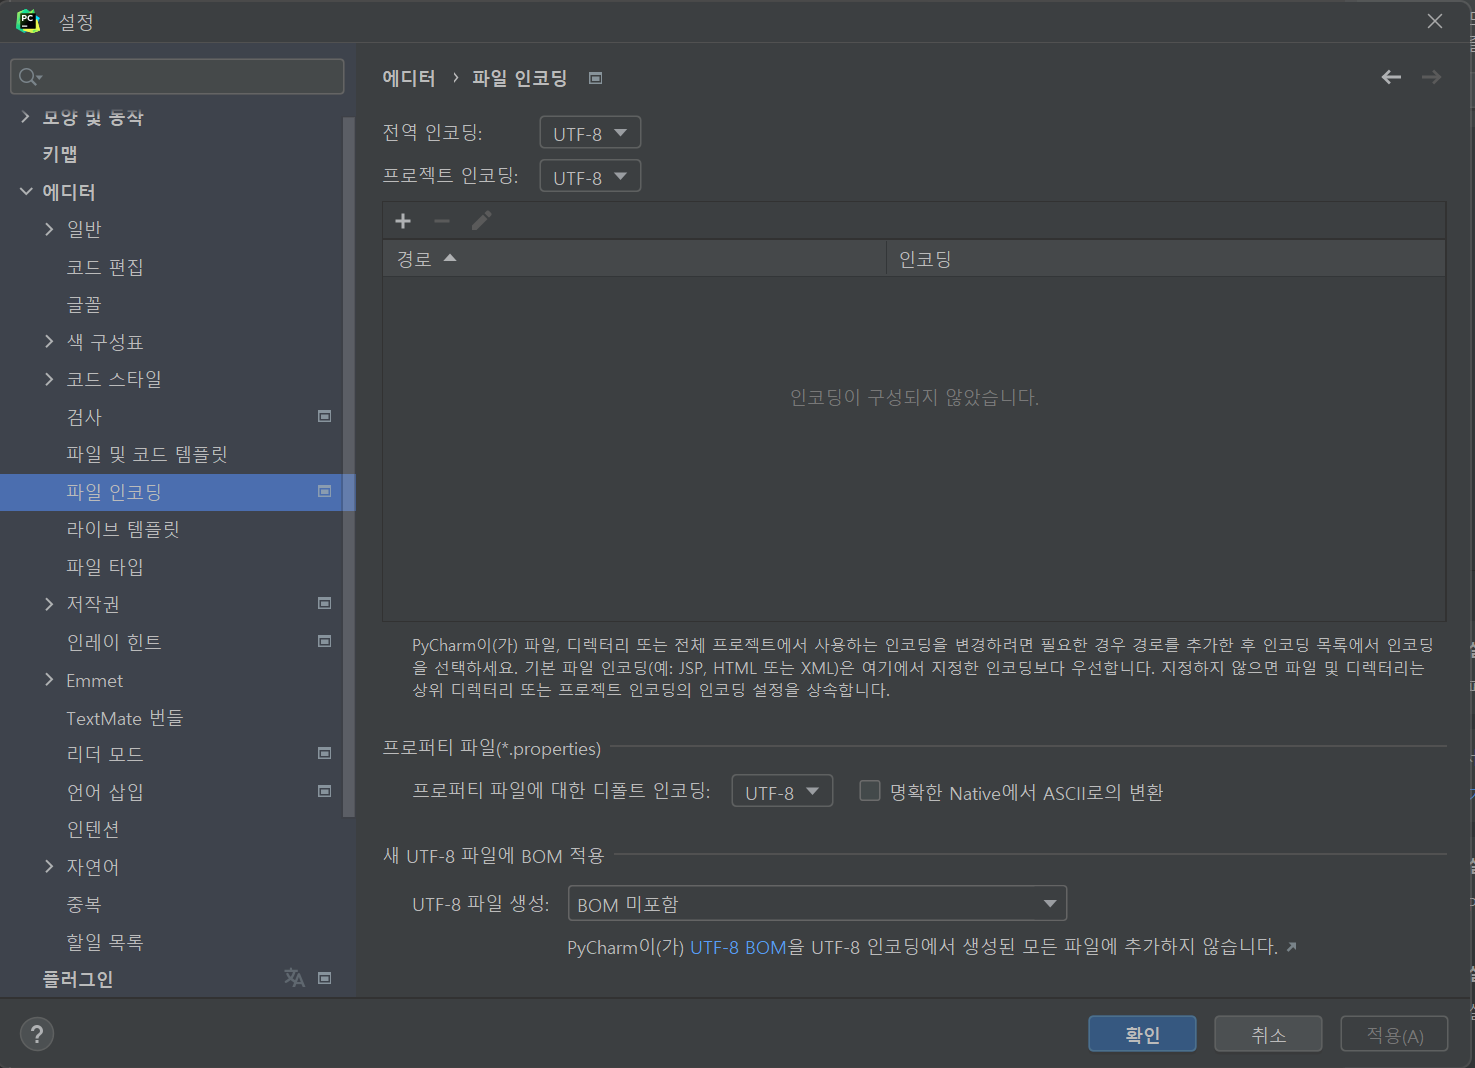This screenshot has height=1068, width=1475.
Task: Select 코드 편집 in the settings tree
Action: (105, 267)
